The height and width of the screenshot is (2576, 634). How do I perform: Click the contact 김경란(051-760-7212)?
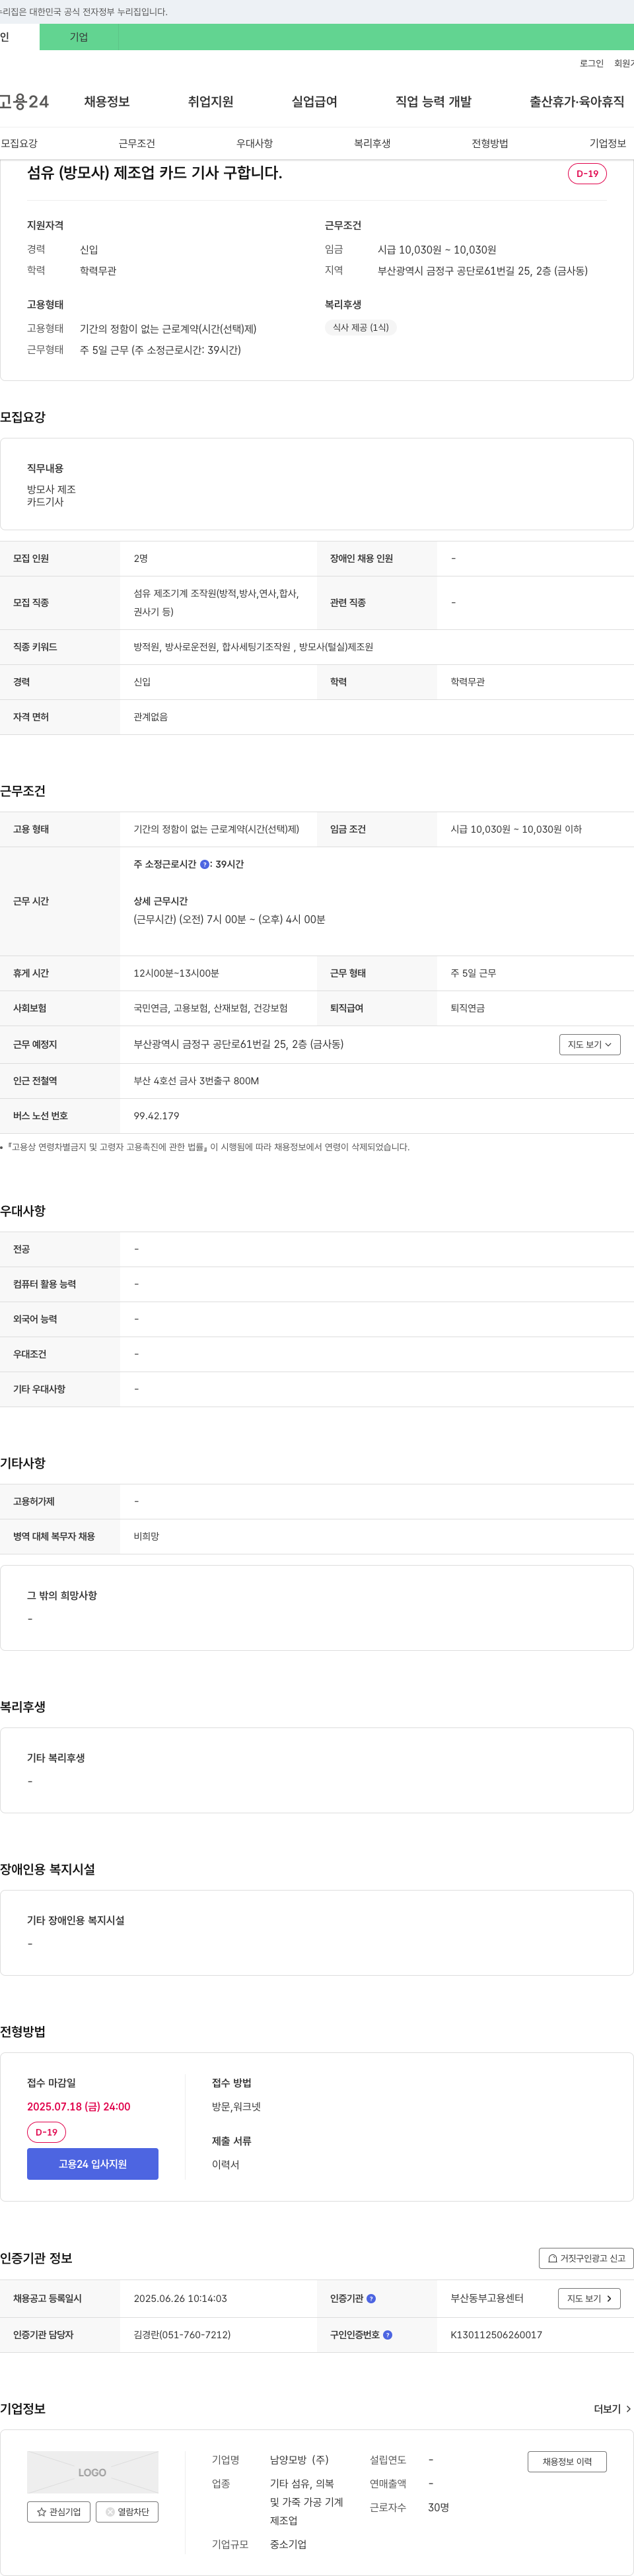182,2335
